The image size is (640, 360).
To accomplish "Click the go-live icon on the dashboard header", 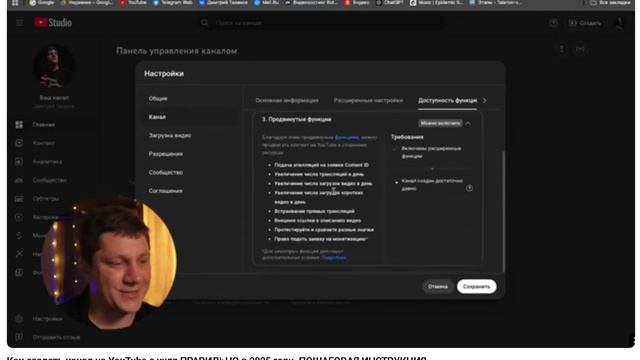I will [x=580, y=49].
